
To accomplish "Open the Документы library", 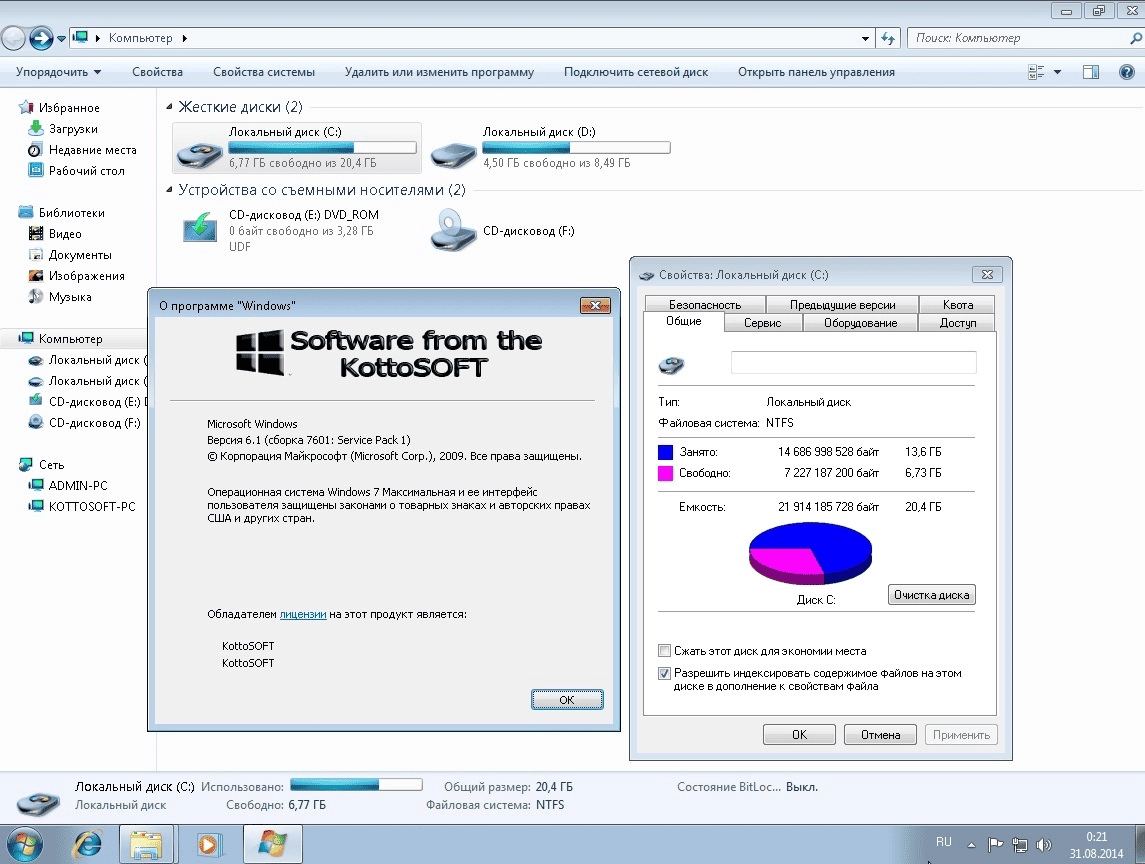I will tap(80, 255).
